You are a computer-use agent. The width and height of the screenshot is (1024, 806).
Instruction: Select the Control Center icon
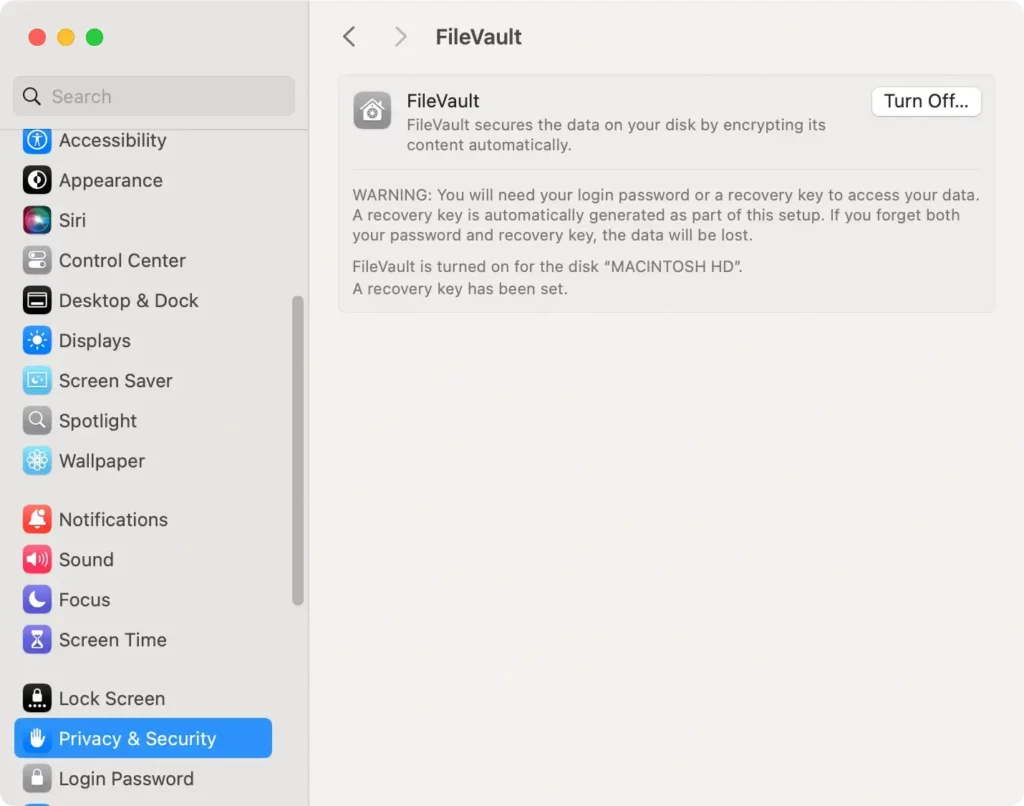coord(37,261)
